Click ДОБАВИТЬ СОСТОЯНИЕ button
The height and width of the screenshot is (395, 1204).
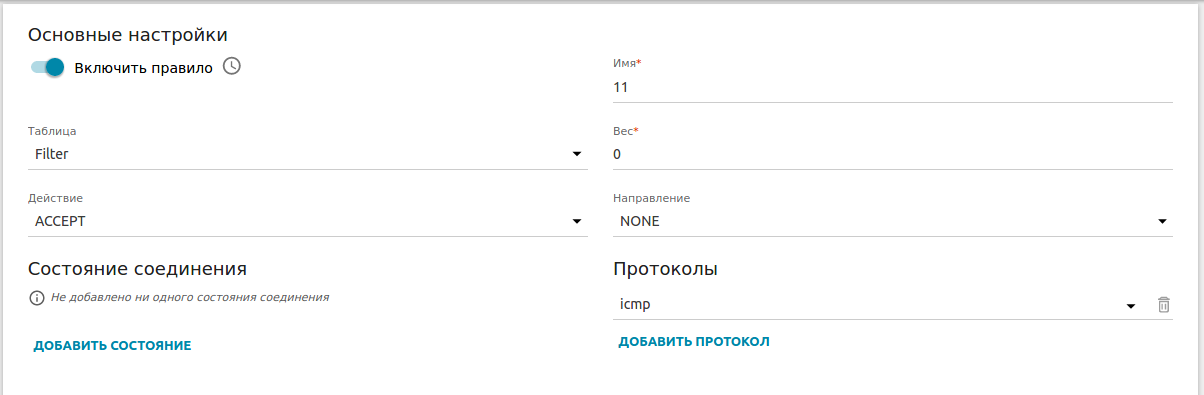click(x=112, y=345)
